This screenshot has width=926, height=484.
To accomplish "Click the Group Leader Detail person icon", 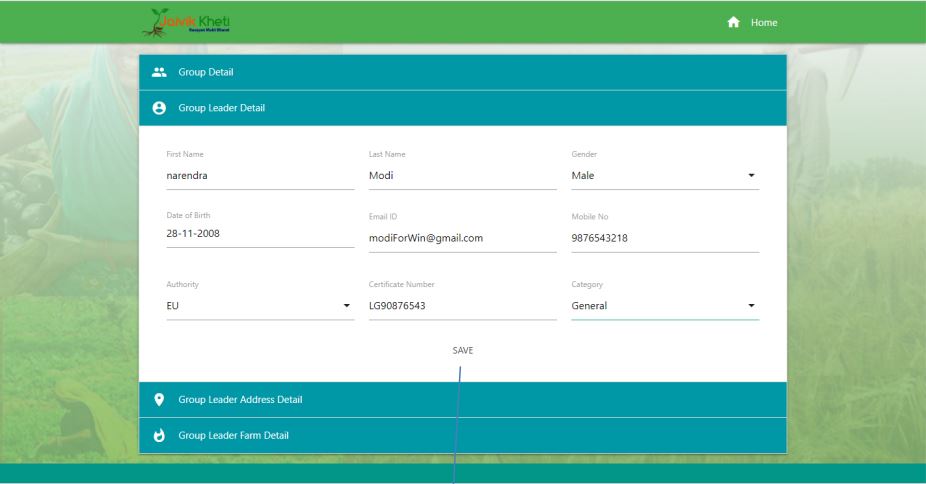I will click(x=158, y=108).
